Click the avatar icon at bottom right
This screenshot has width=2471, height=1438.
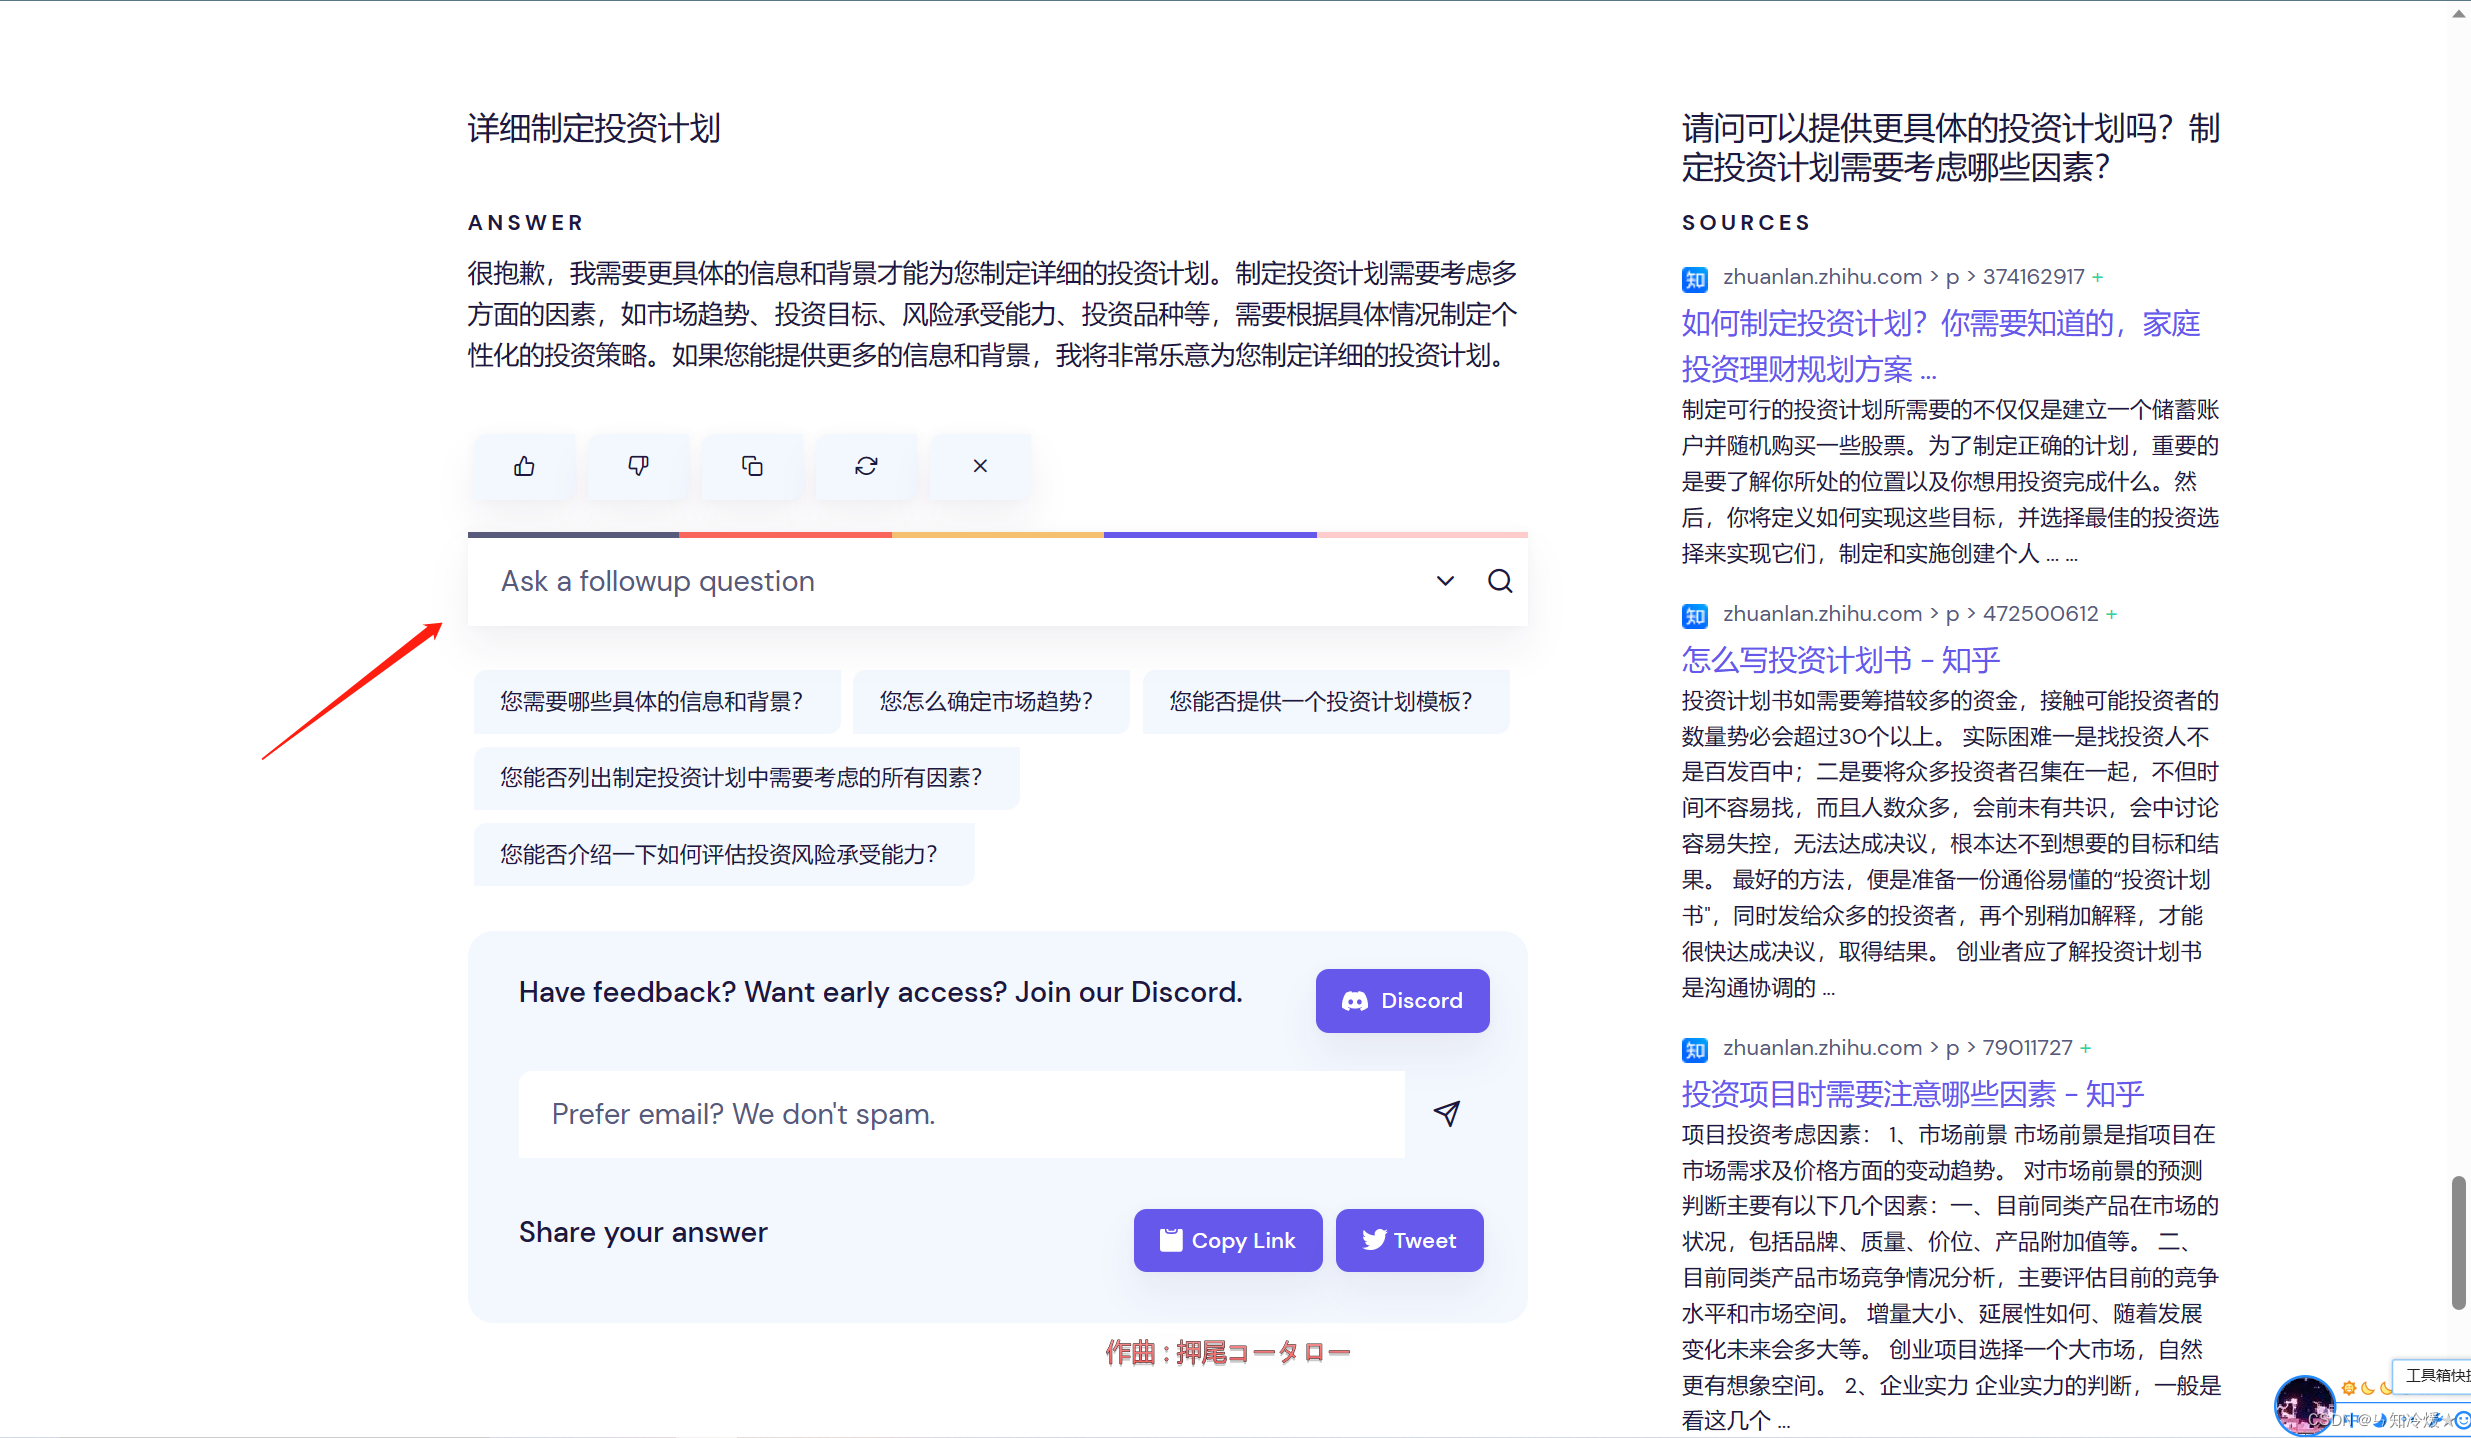[2304, 1405]
